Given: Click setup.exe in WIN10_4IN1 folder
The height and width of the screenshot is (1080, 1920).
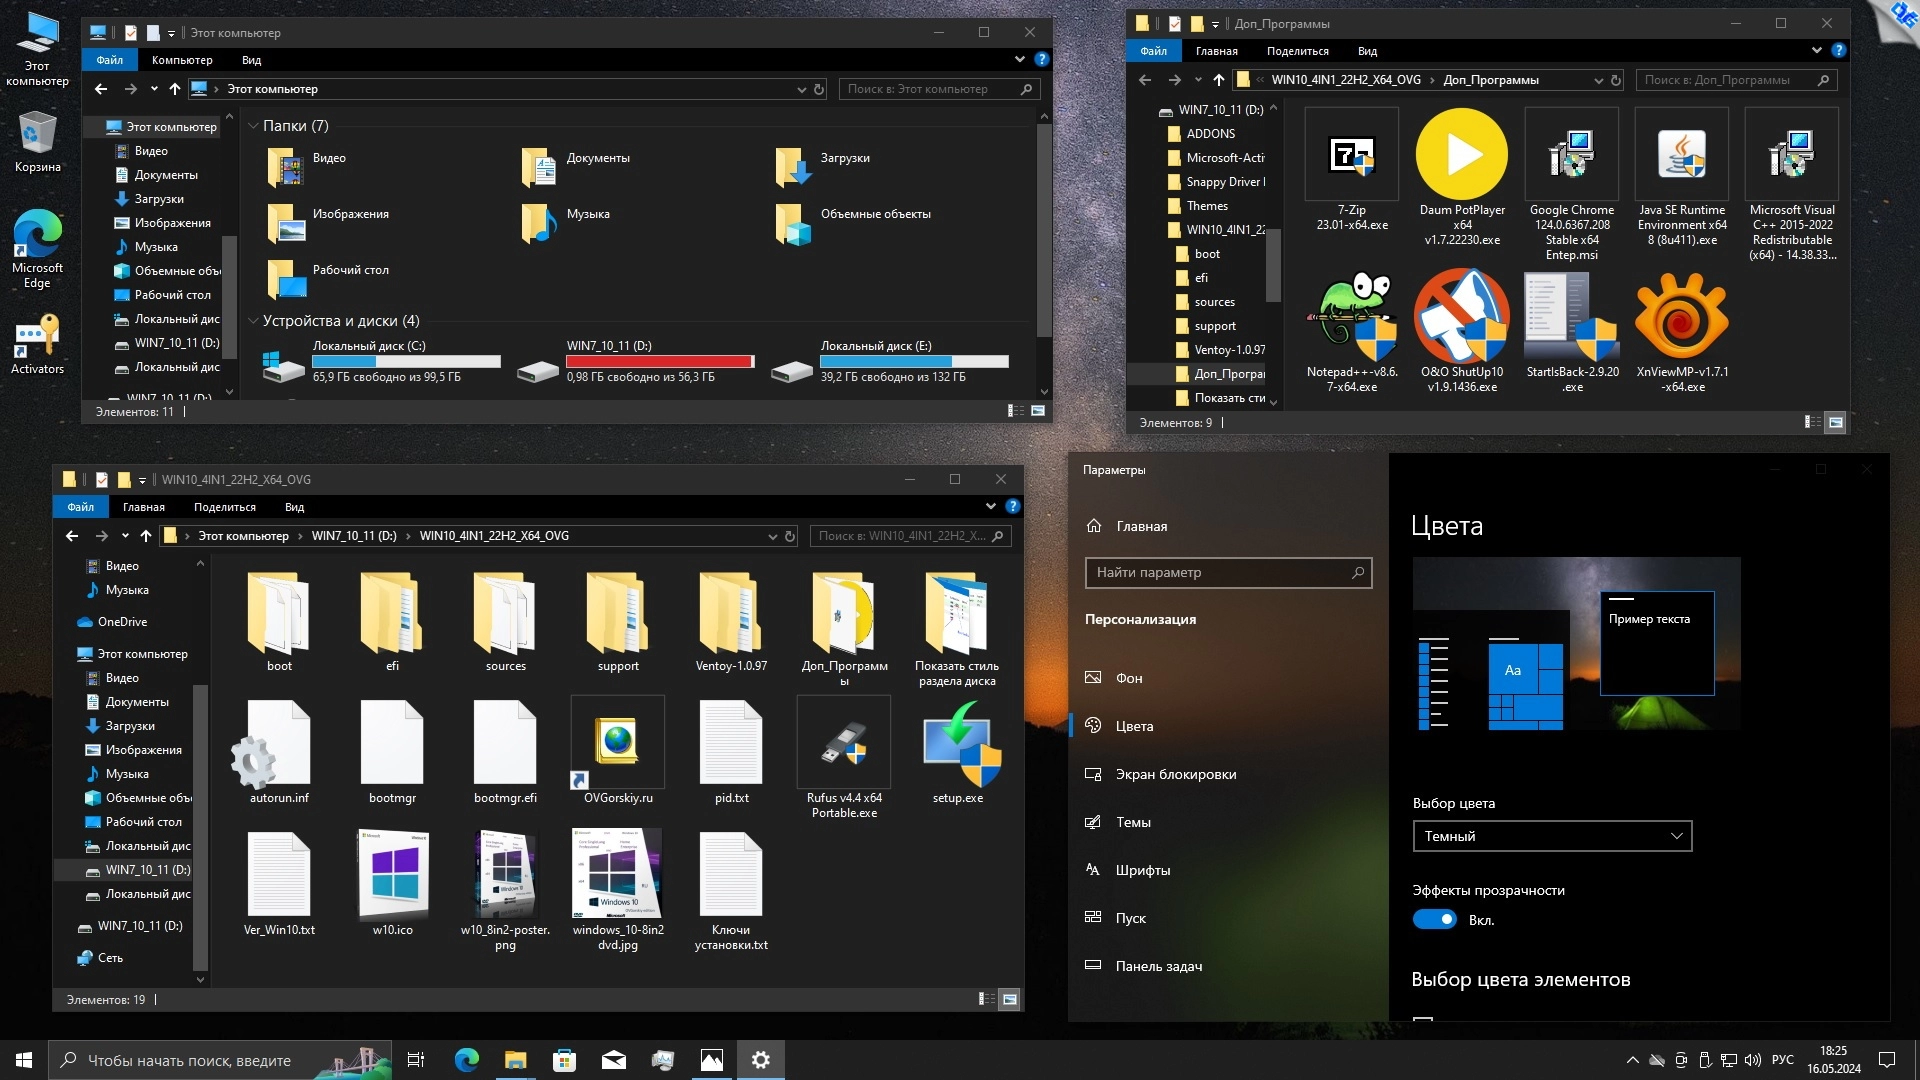Looking at the screenshot, I should coord(957,744).
